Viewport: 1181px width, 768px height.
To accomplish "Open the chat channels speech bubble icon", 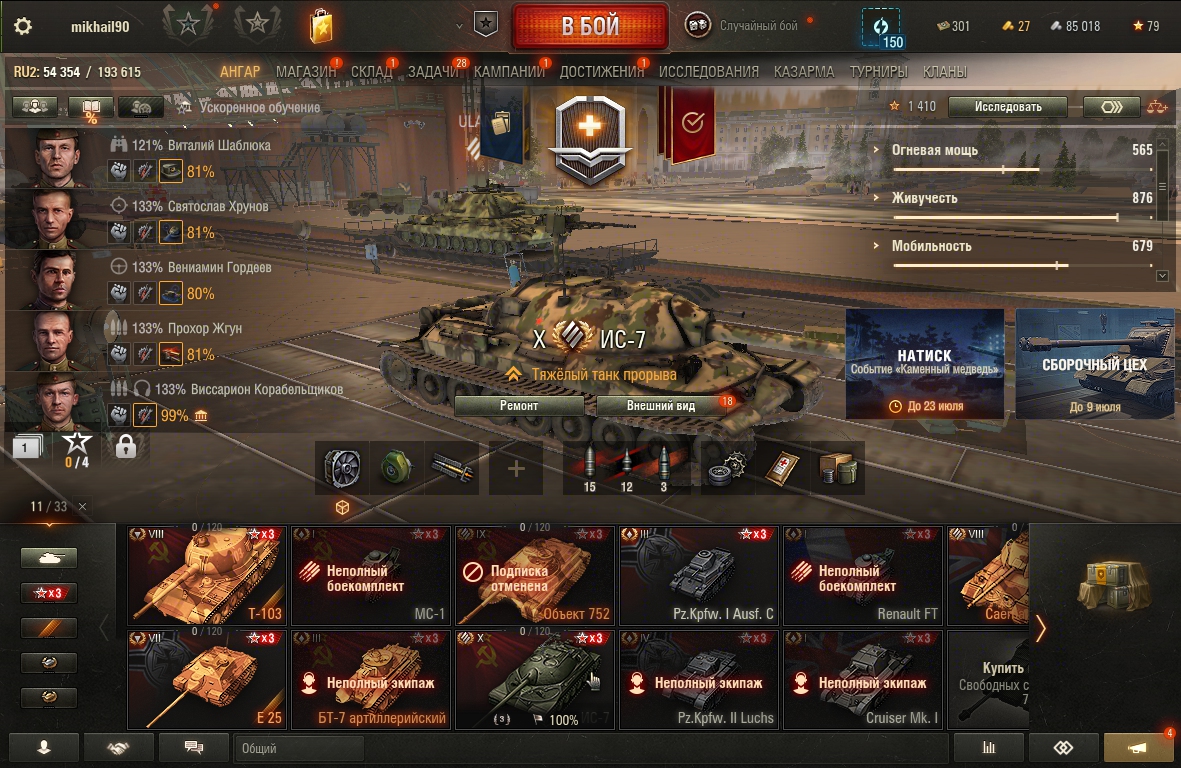I will [x=194, y=748].
